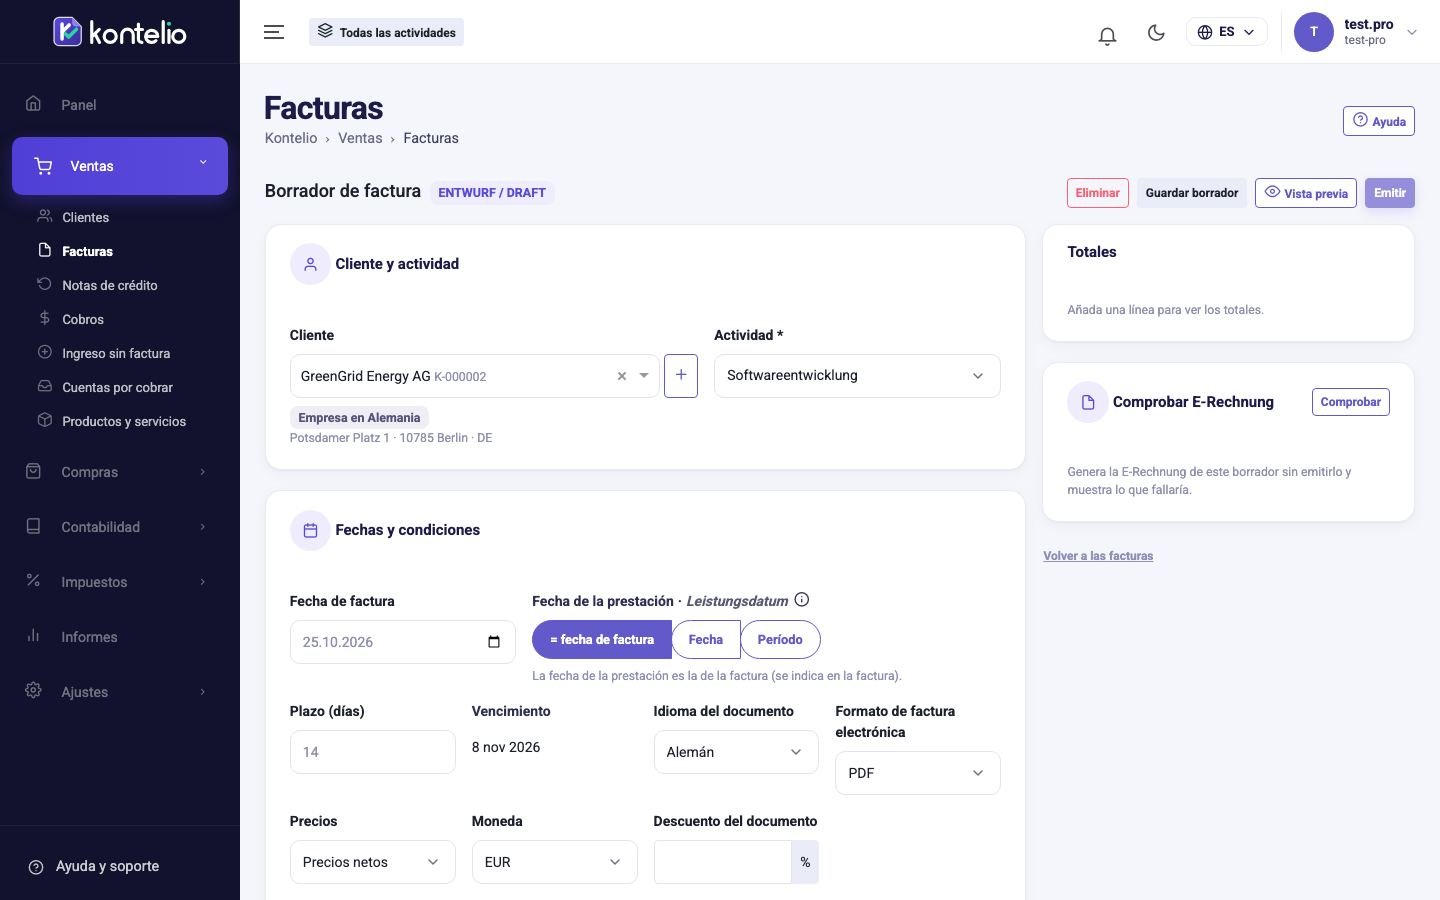
Task: Open the Actividad dropdown
Action: [857, 376]
